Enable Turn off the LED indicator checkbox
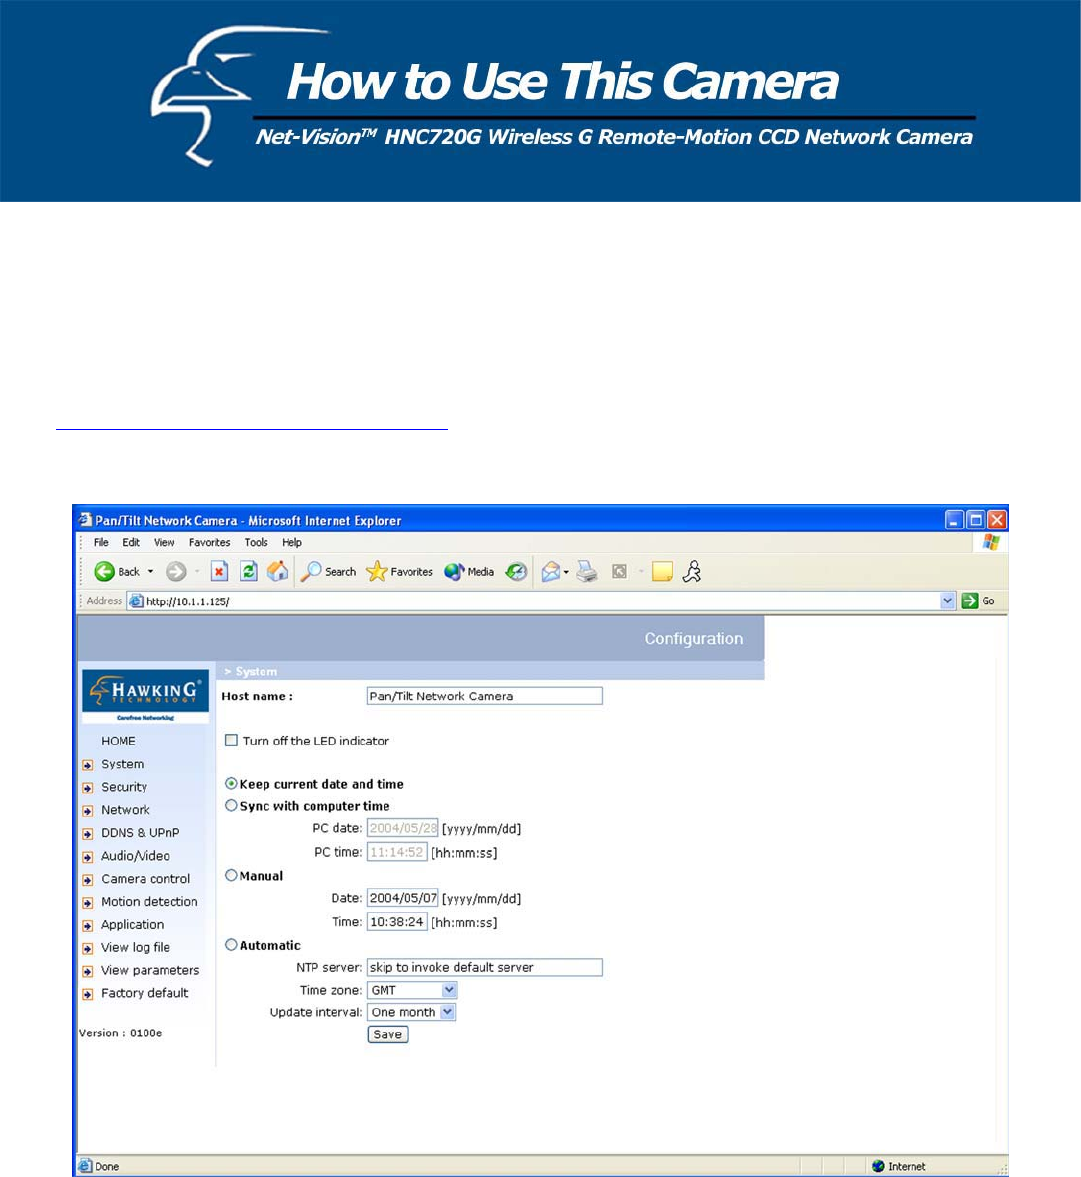 pyautogui.click(x=231, y=740)
